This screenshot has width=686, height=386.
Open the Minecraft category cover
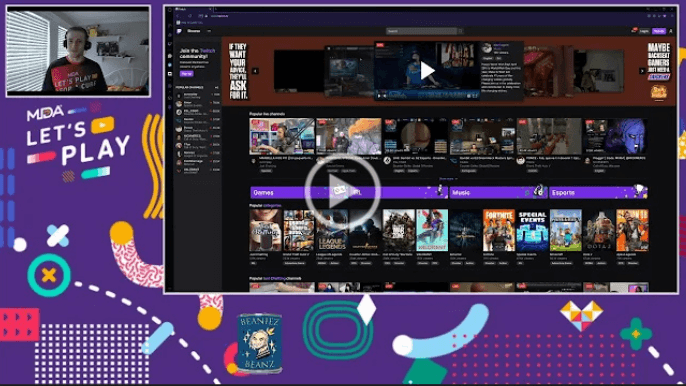tap(566, 230)
